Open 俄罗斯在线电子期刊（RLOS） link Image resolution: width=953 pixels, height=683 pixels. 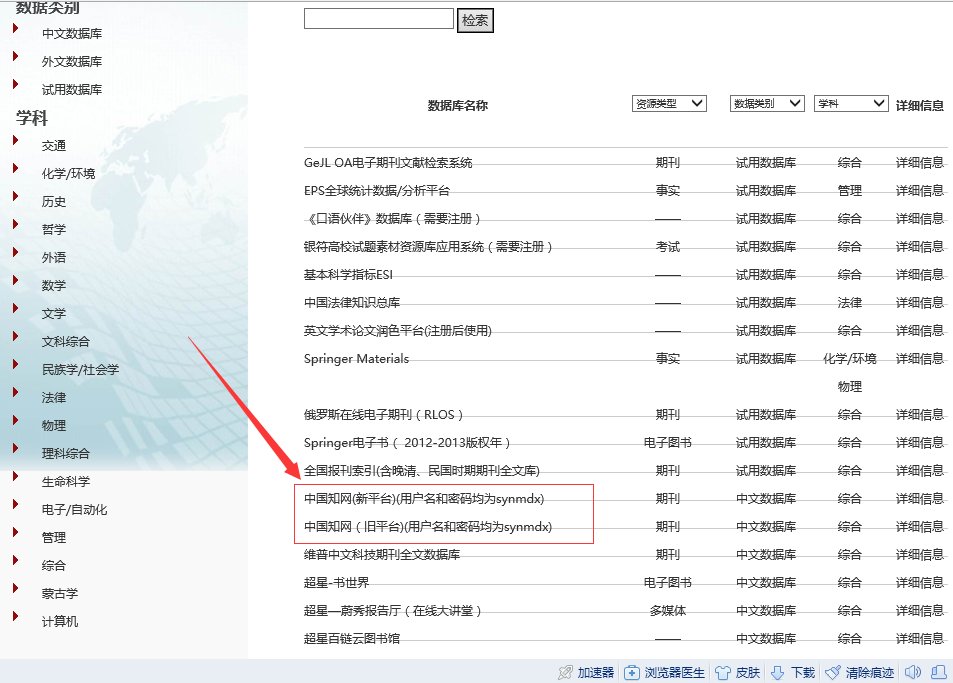point(384,414)
